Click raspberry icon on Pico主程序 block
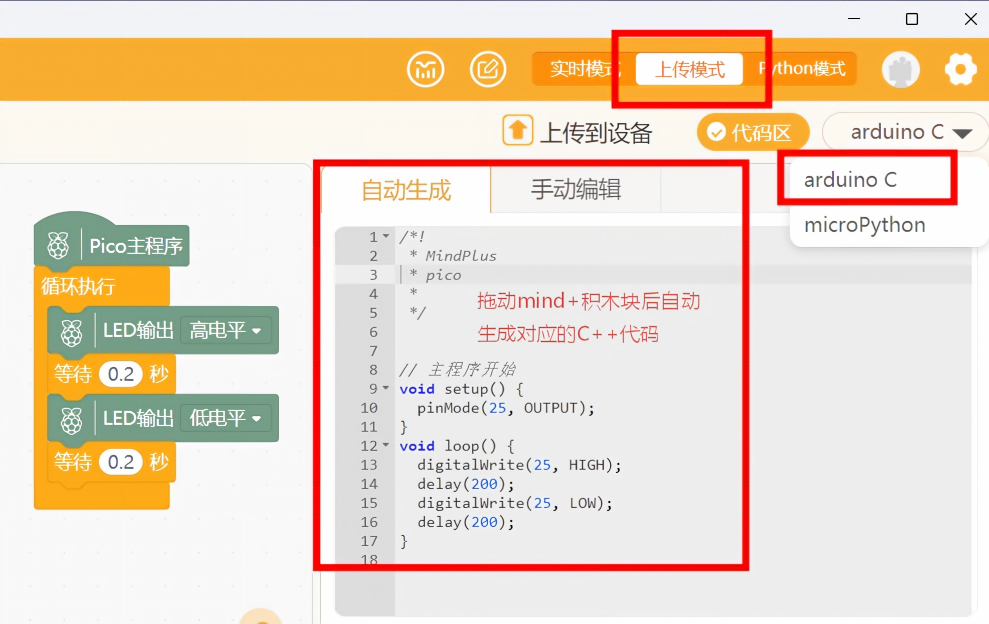 (58, 245)
